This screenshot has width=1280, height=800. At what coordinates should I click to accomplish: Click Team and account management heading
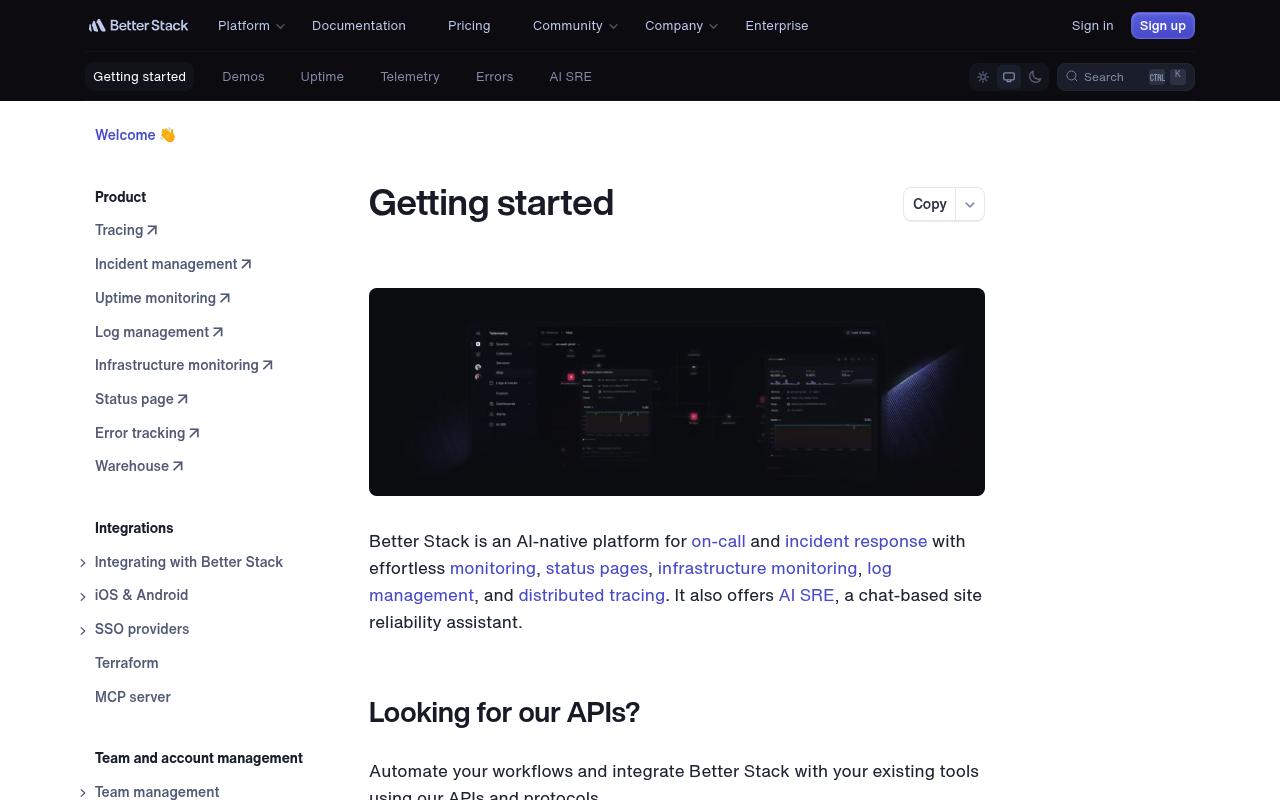[x=199, y=758]
